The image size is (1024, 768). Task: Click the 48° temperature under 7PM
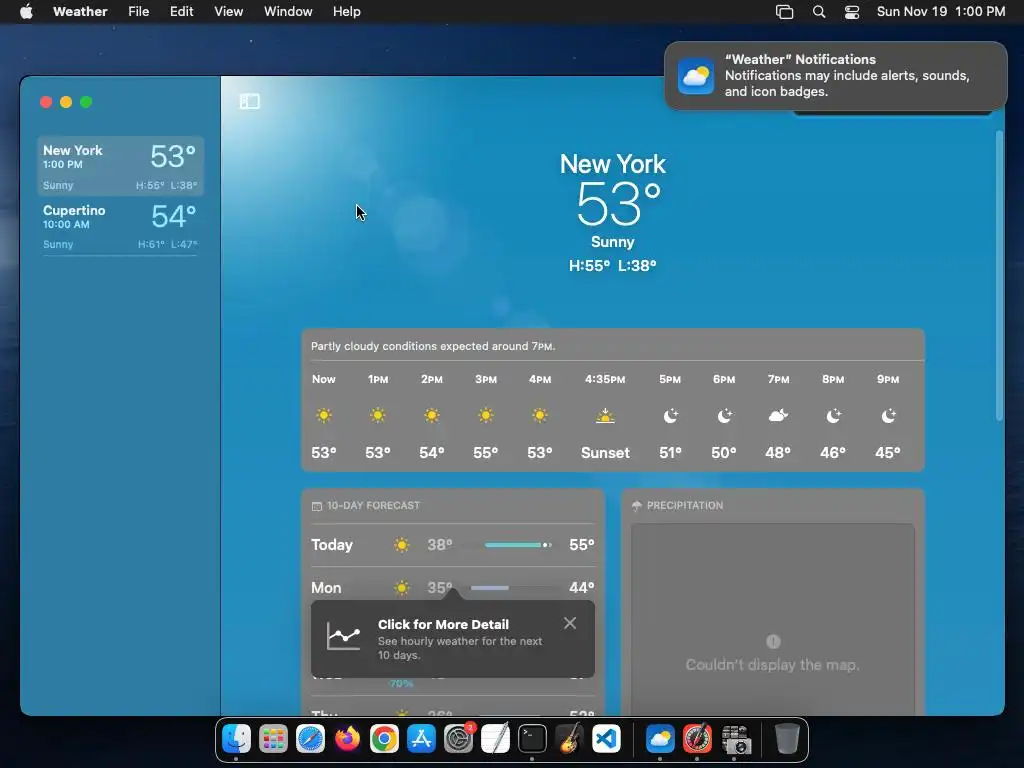tap(778, 453)
